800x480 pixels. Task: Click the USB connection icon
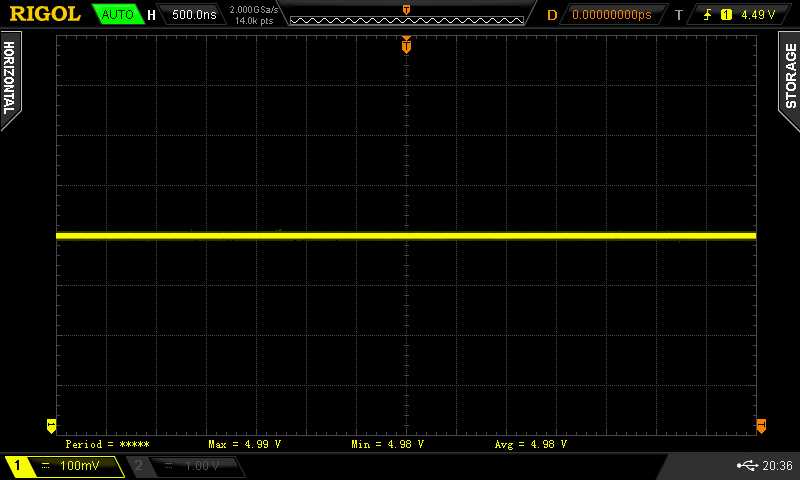747,465
